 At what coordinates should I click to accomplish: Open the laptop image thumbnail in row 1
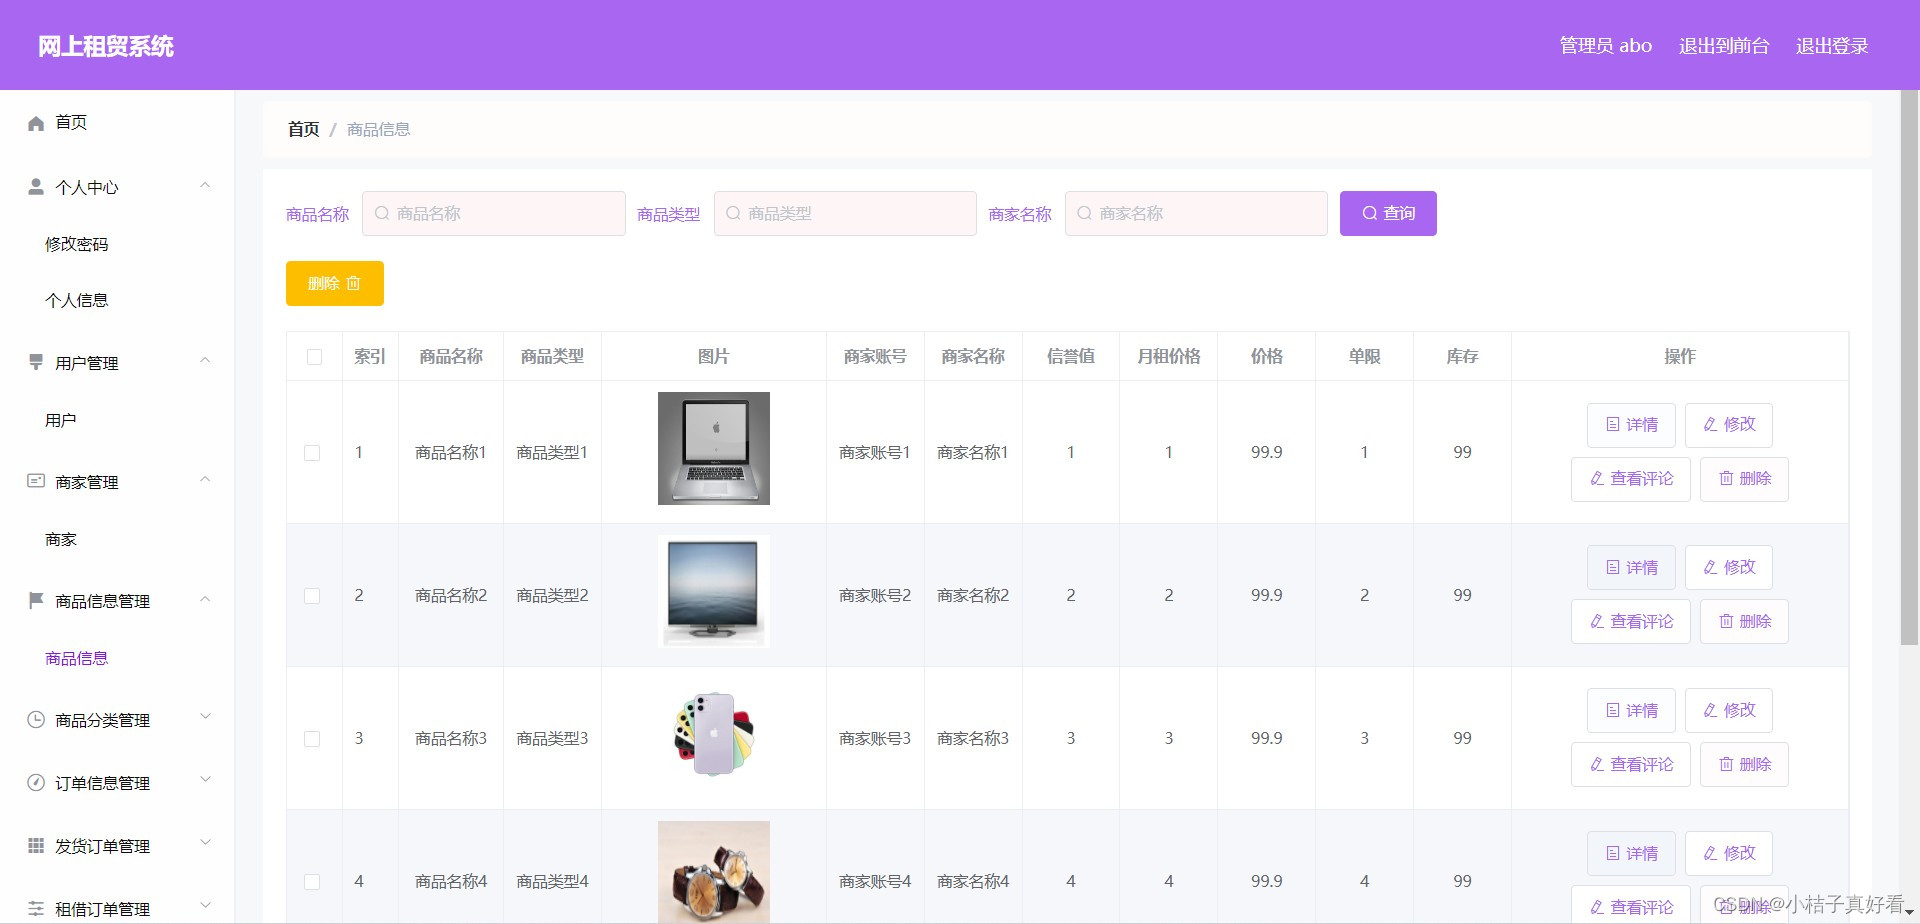(714, 448)
